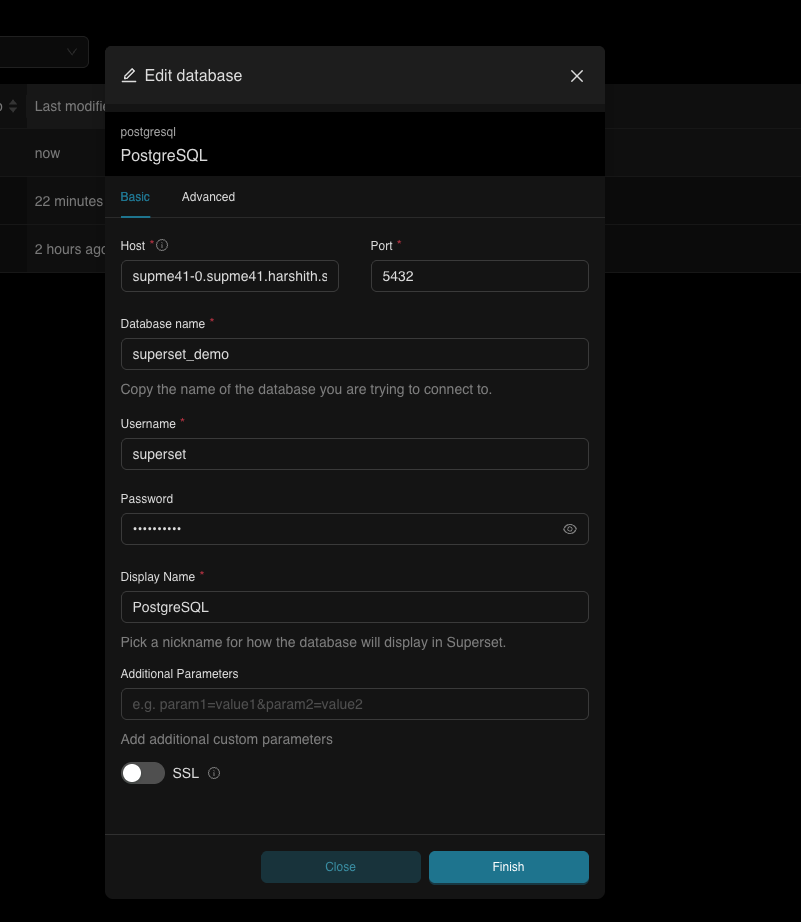This screenshot has height=922, width=801.
Task: Click the Host info icon
Action: (x=162, y=245)
